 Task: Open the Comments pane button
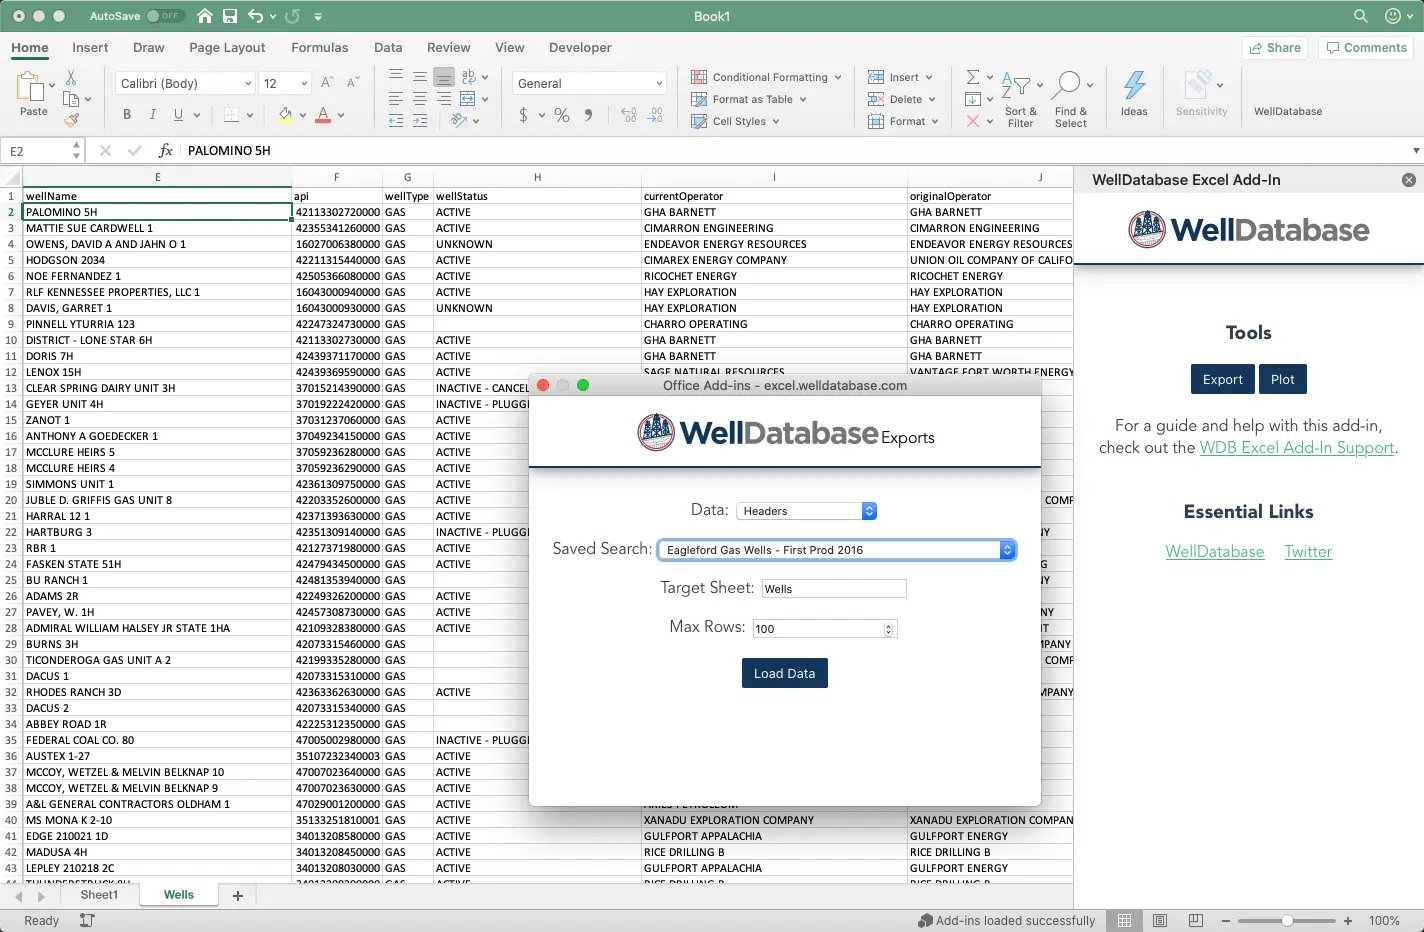(x=1366, y=47)
